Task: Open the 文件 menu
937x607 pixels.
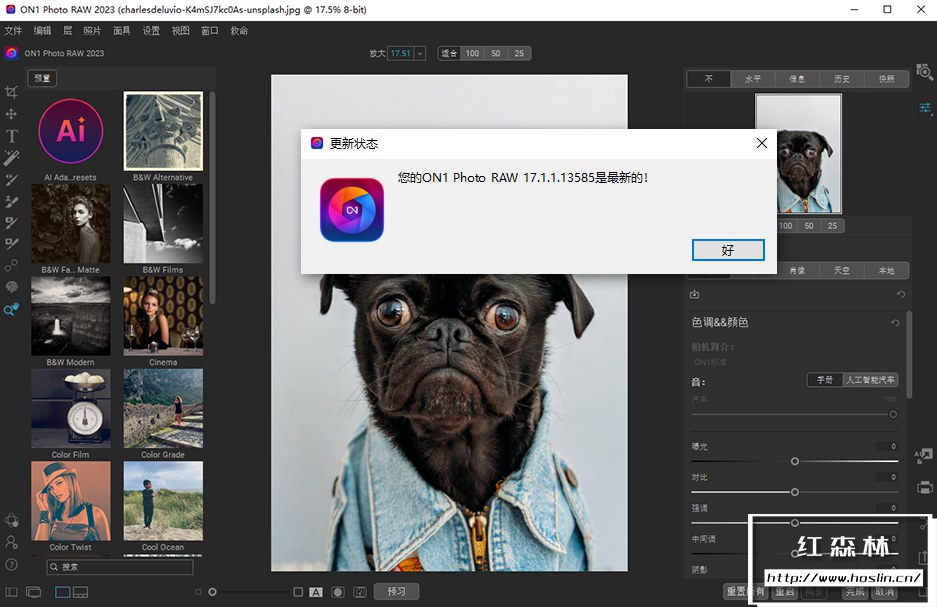Action: pos(13,30)
